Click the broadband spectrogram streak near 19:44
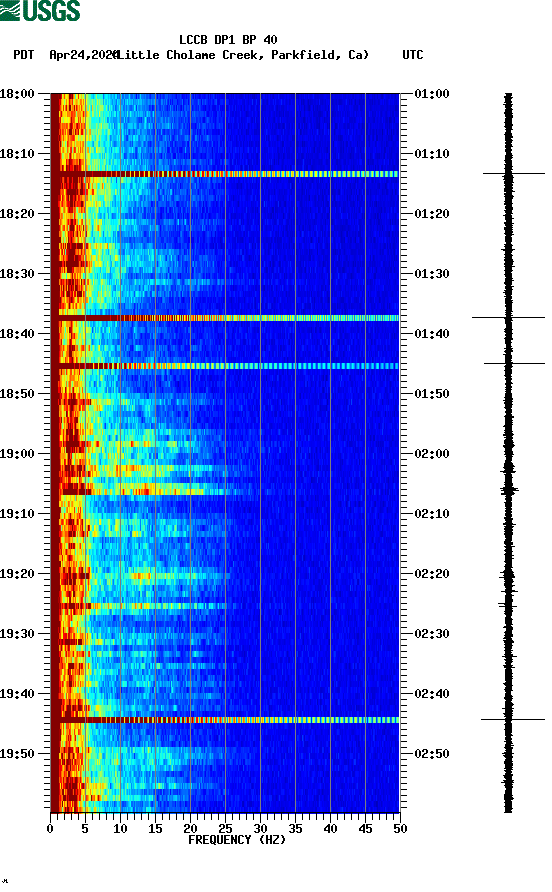Image resolution: width=552 pixels, height=892 pixels. (x=225, y=720)
